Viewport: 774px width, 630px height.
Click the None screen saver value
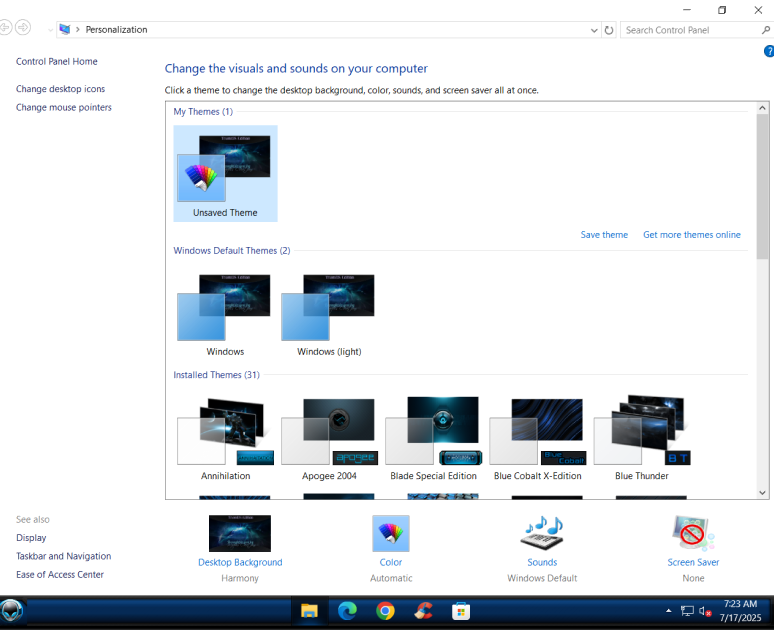click(693, 578)
